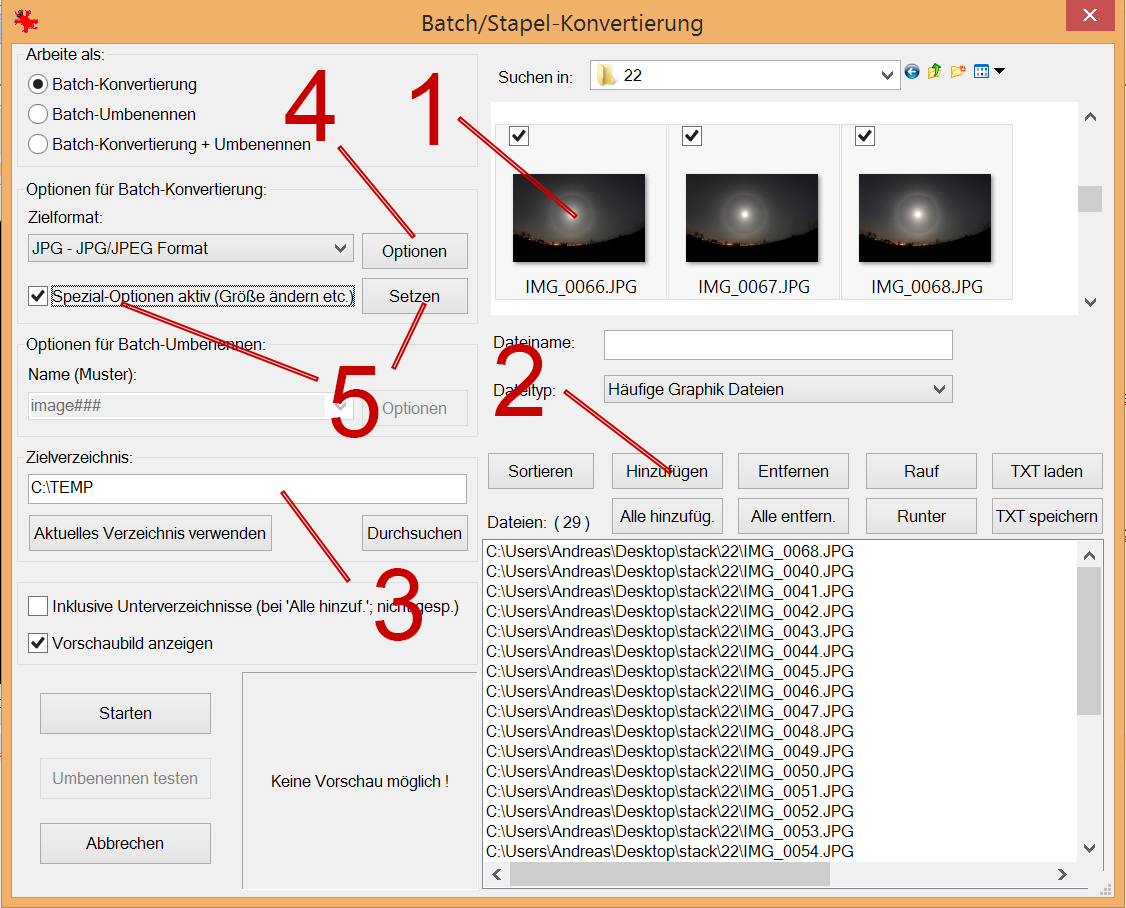Open the view menu icon
The image size is (1126, 908).
coord(988,72)
